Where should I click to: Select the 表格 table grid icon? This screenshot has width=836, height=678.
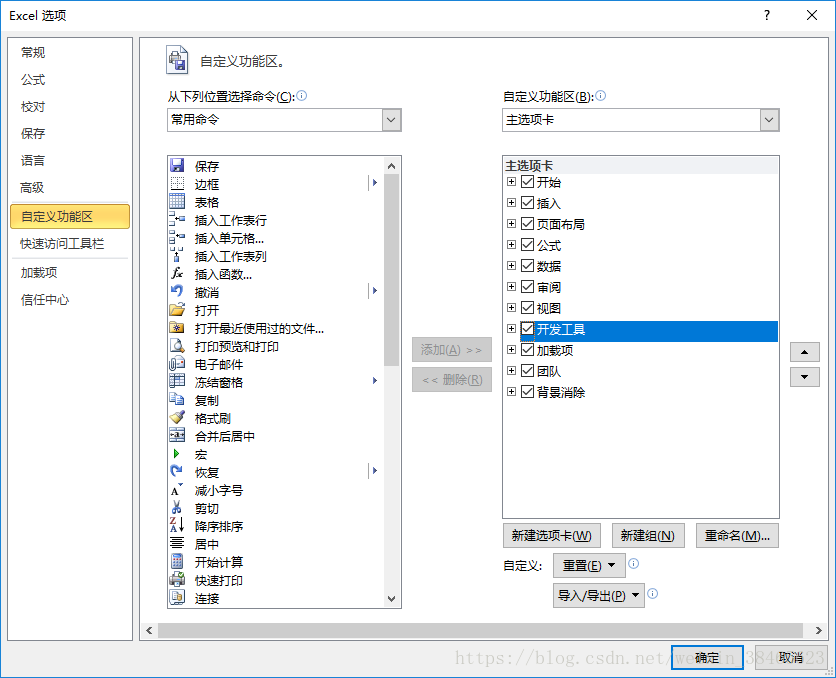pyautogui.click(x=177, y=201)
